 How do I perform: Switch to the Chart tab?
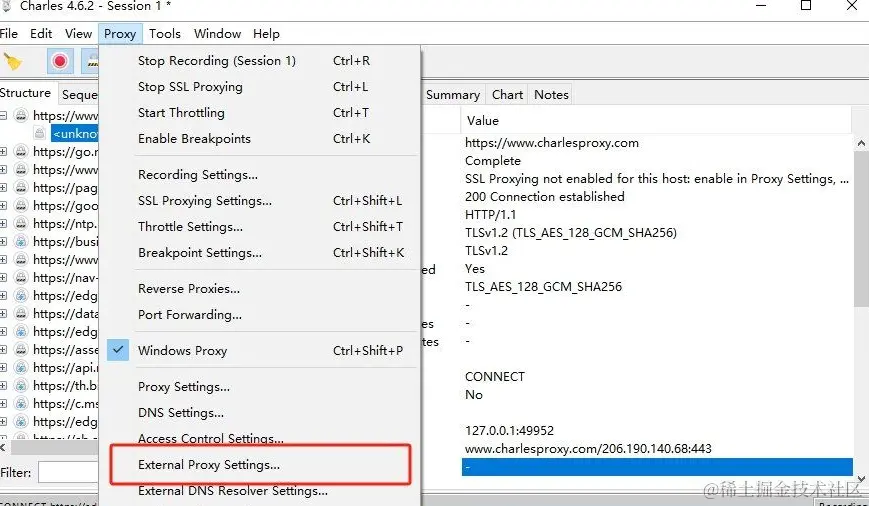(507, 95)
